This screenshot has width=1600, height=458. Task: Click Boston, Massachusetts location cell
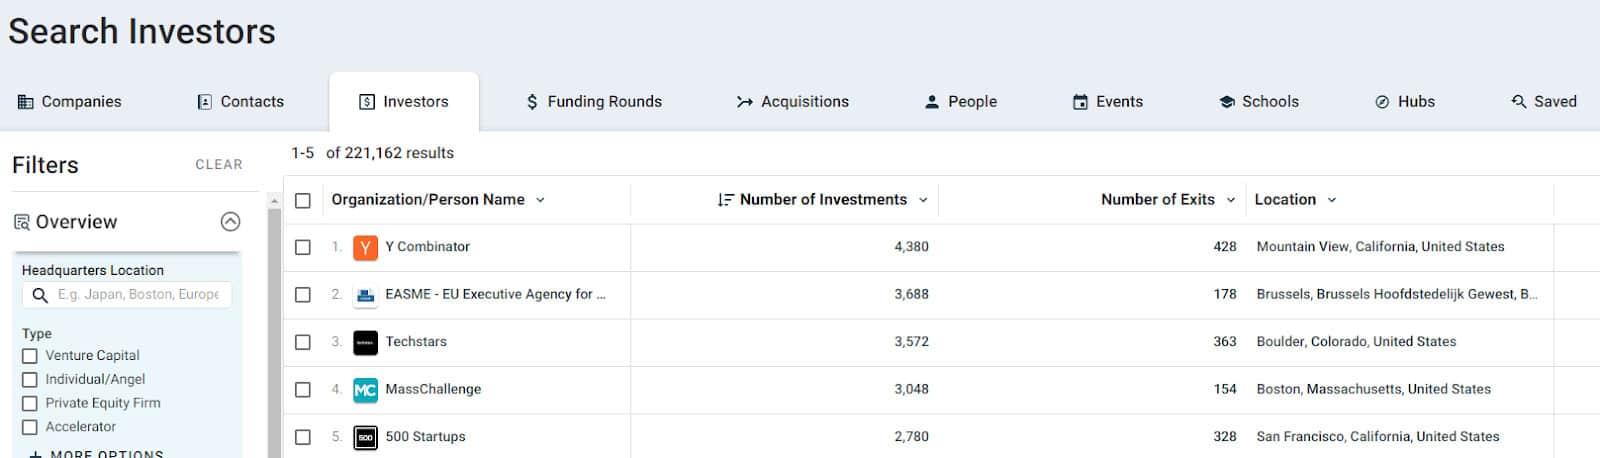(1373, 390)
